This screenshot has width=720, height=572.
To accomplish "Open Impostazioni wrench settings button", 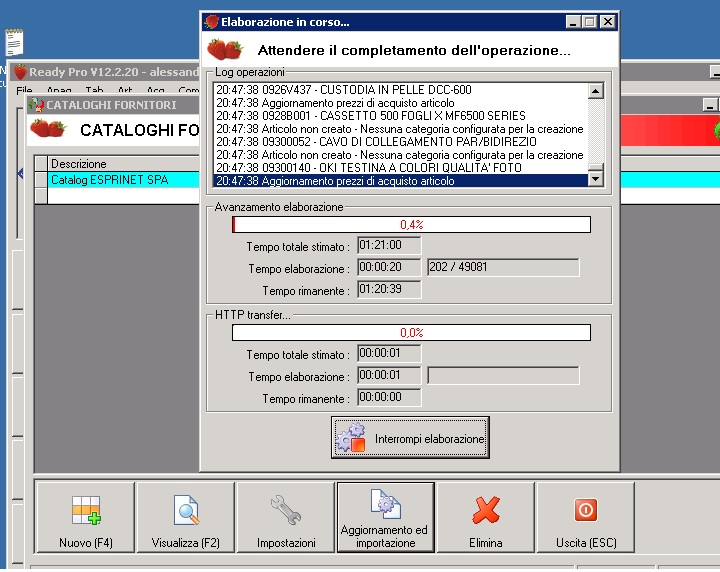I will 286,517.
